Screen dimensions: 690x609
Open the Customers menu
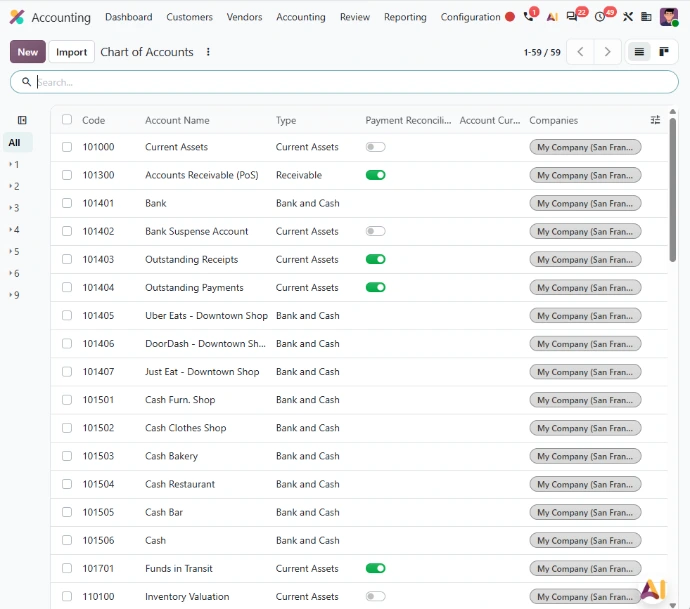[189, 17]
